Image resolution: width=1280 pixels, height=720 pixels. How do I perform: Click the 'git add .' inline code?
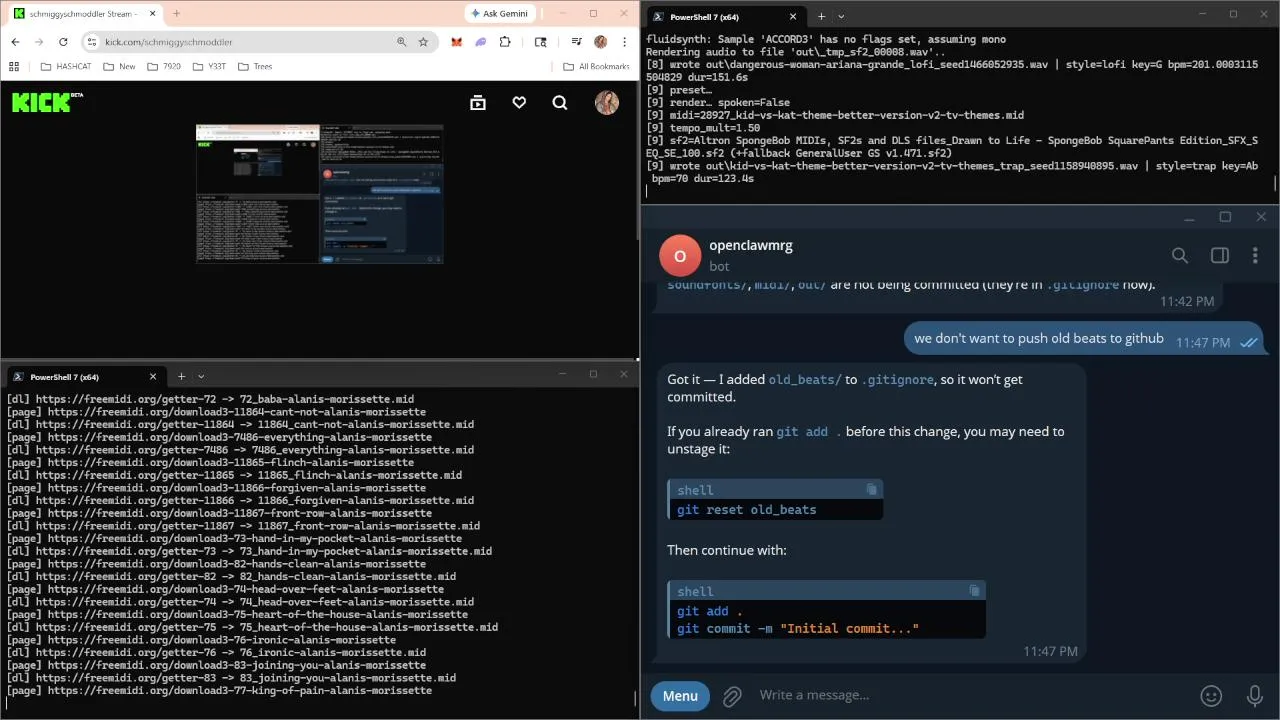(809, 431)
